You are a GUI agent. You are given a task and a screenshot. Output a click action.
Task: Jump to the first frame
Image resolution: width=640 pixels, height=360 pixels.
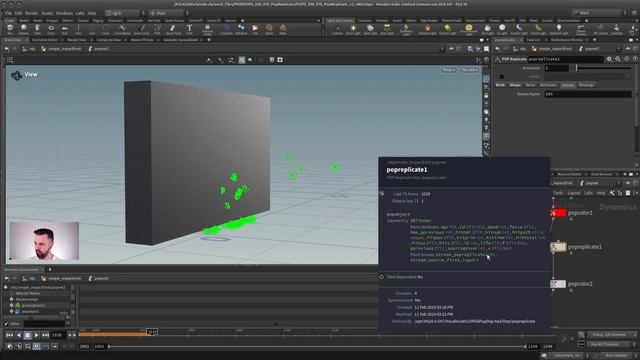[x=9, y=335]
